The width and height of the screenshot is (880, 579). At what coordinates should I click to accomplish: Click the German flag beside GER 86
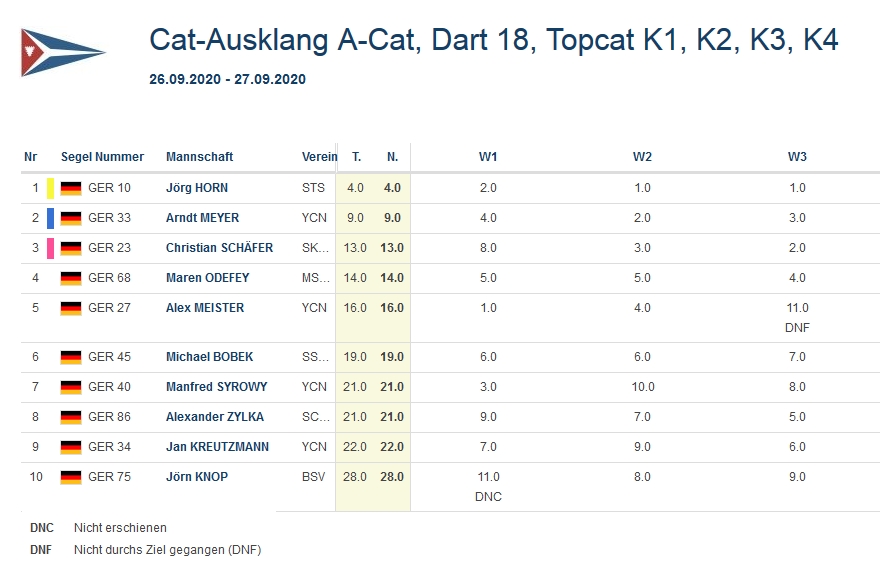point(70,417)
